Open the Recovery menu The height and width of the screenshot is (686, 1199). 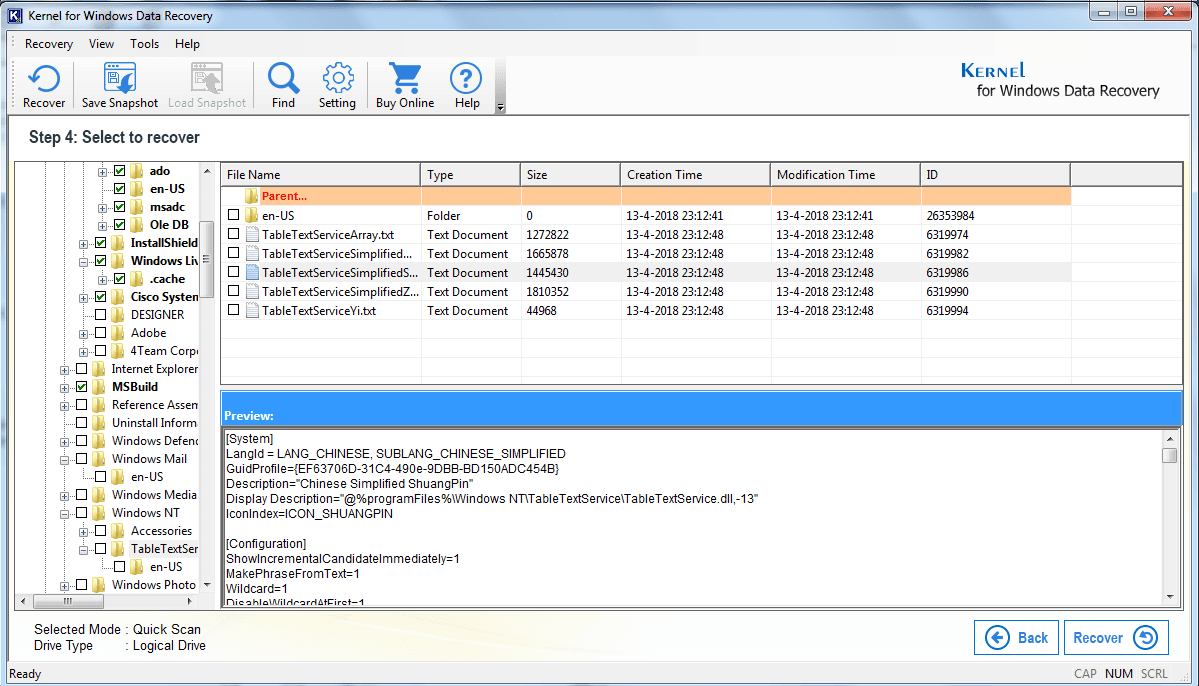coord(49,44)
